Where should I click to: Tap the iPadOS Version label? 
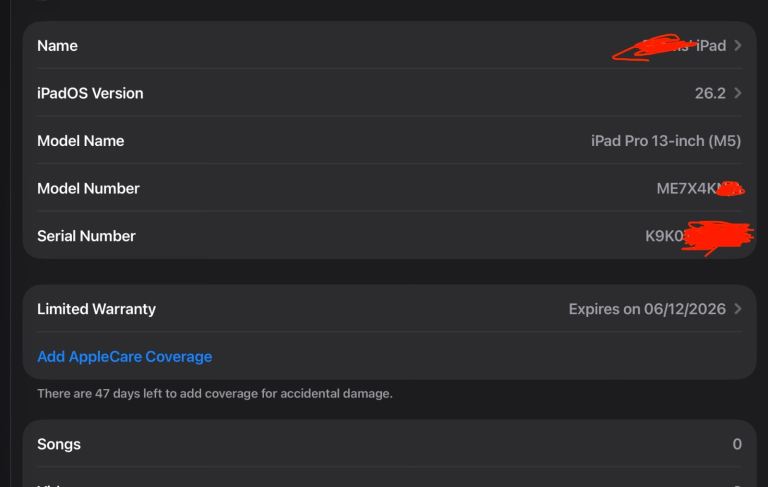[x=90, y=93]
